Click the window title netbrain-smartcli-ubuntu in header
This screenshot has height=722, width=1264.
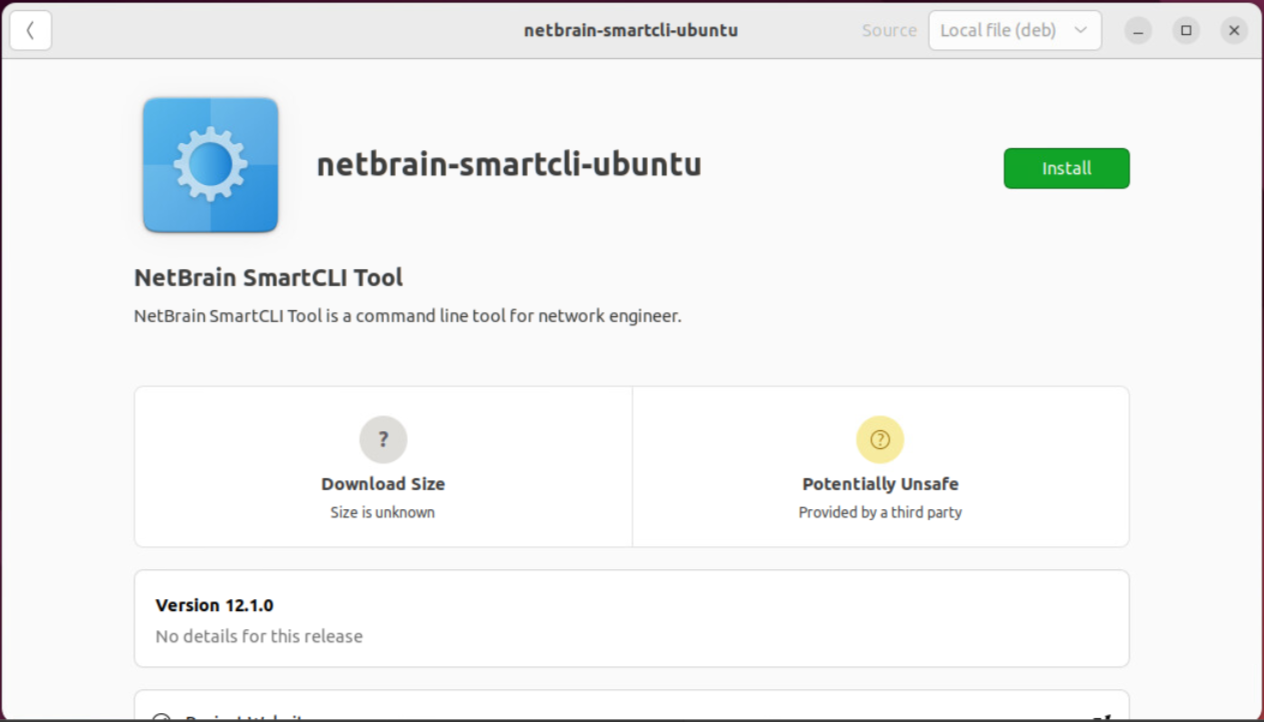[631, 31]
